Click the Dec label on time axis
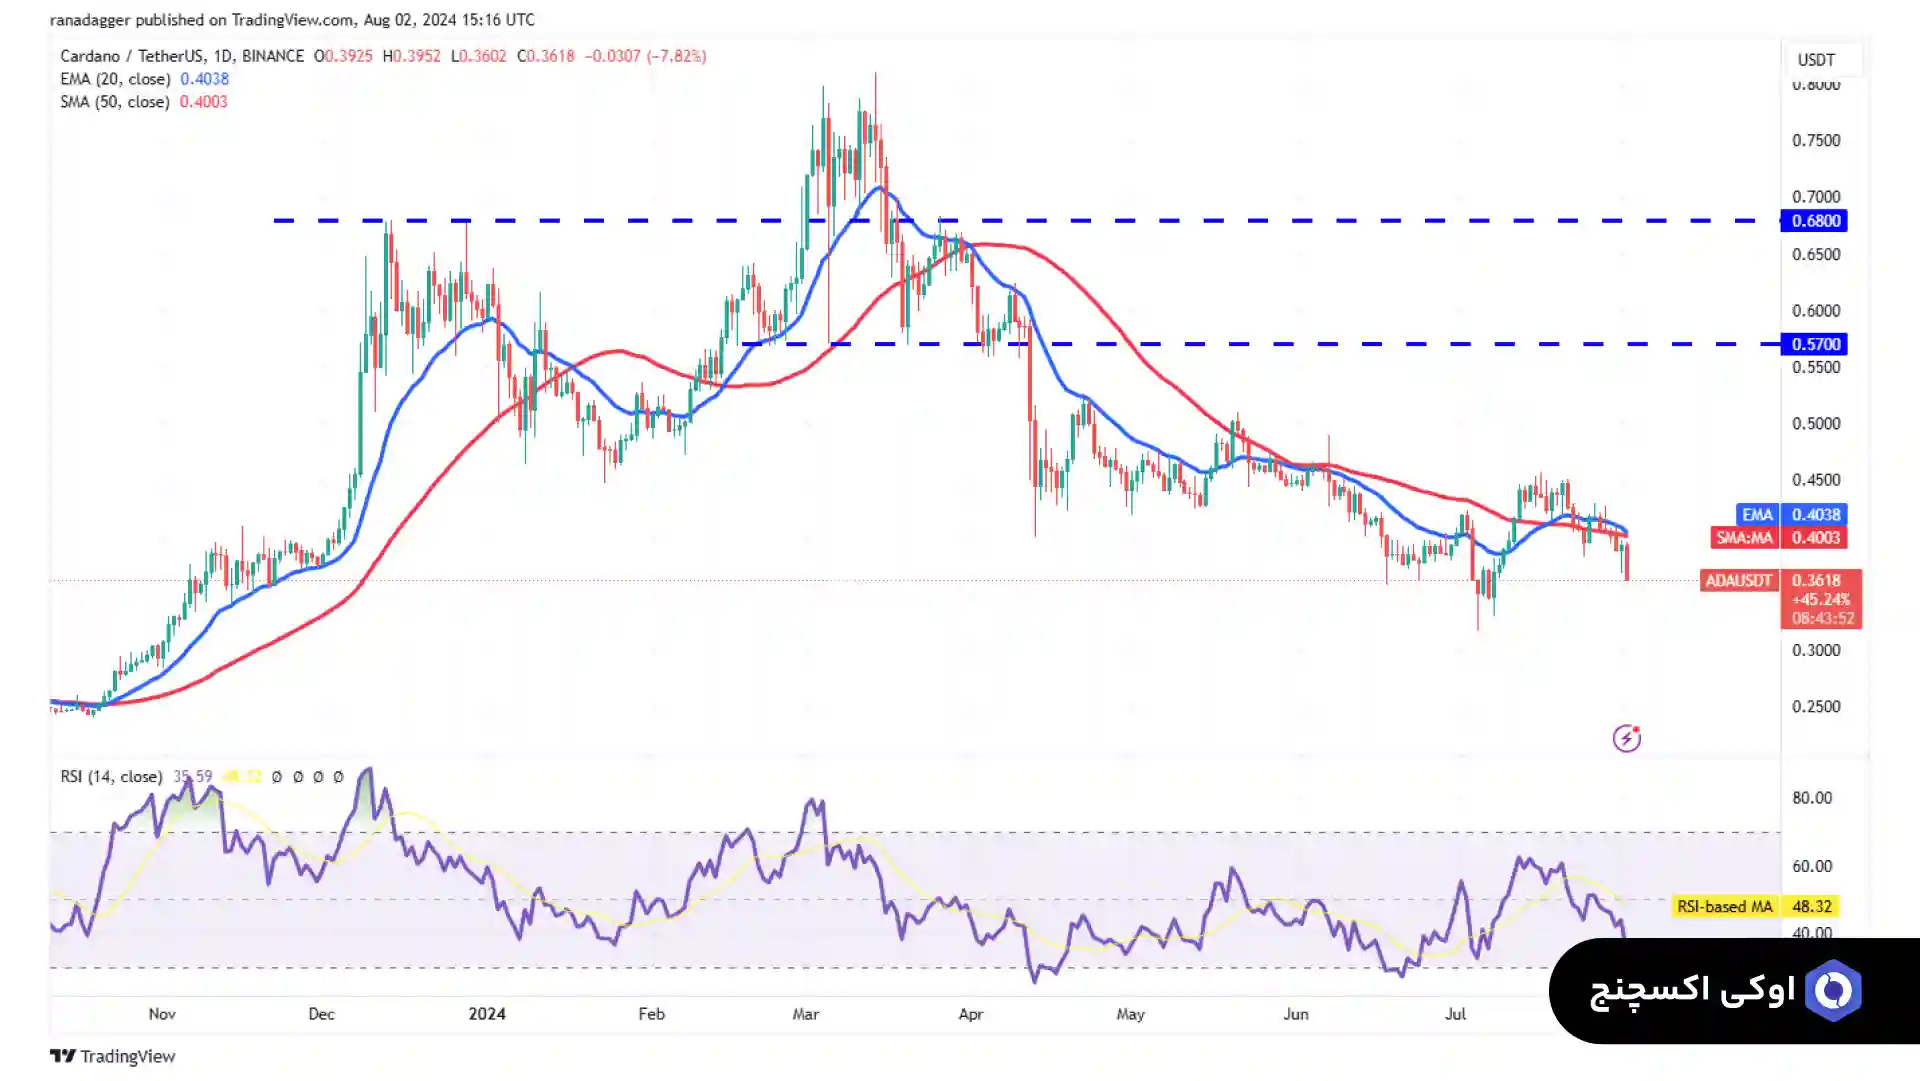 [x=321, y=1013]
